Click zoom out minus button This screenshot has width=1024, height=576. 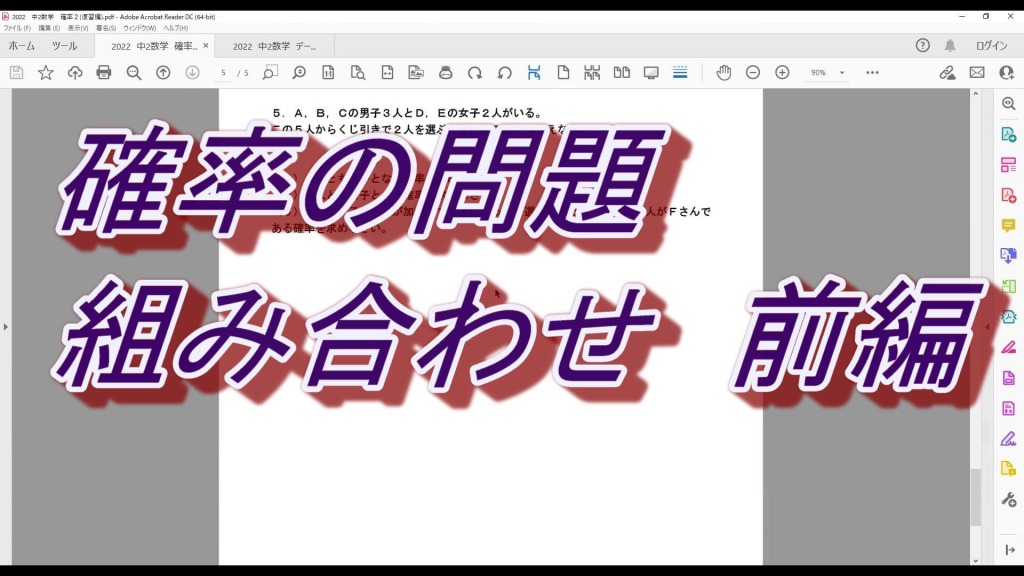coord(753,73)
